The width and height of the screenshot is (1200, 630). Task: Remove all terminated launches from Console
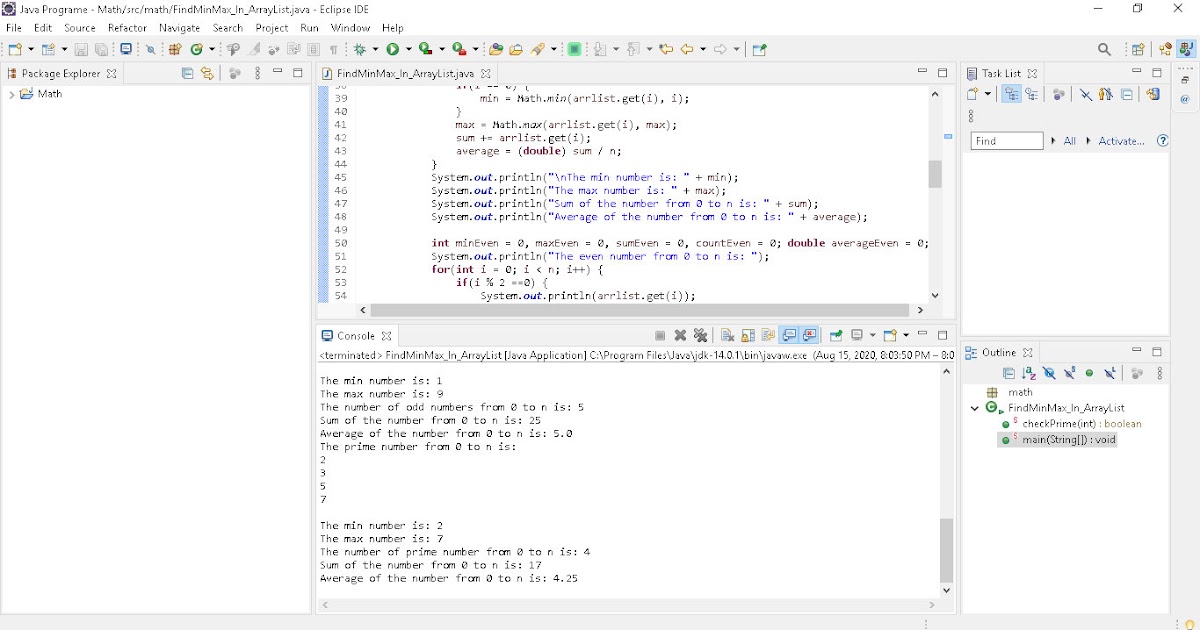pos(701,335)
